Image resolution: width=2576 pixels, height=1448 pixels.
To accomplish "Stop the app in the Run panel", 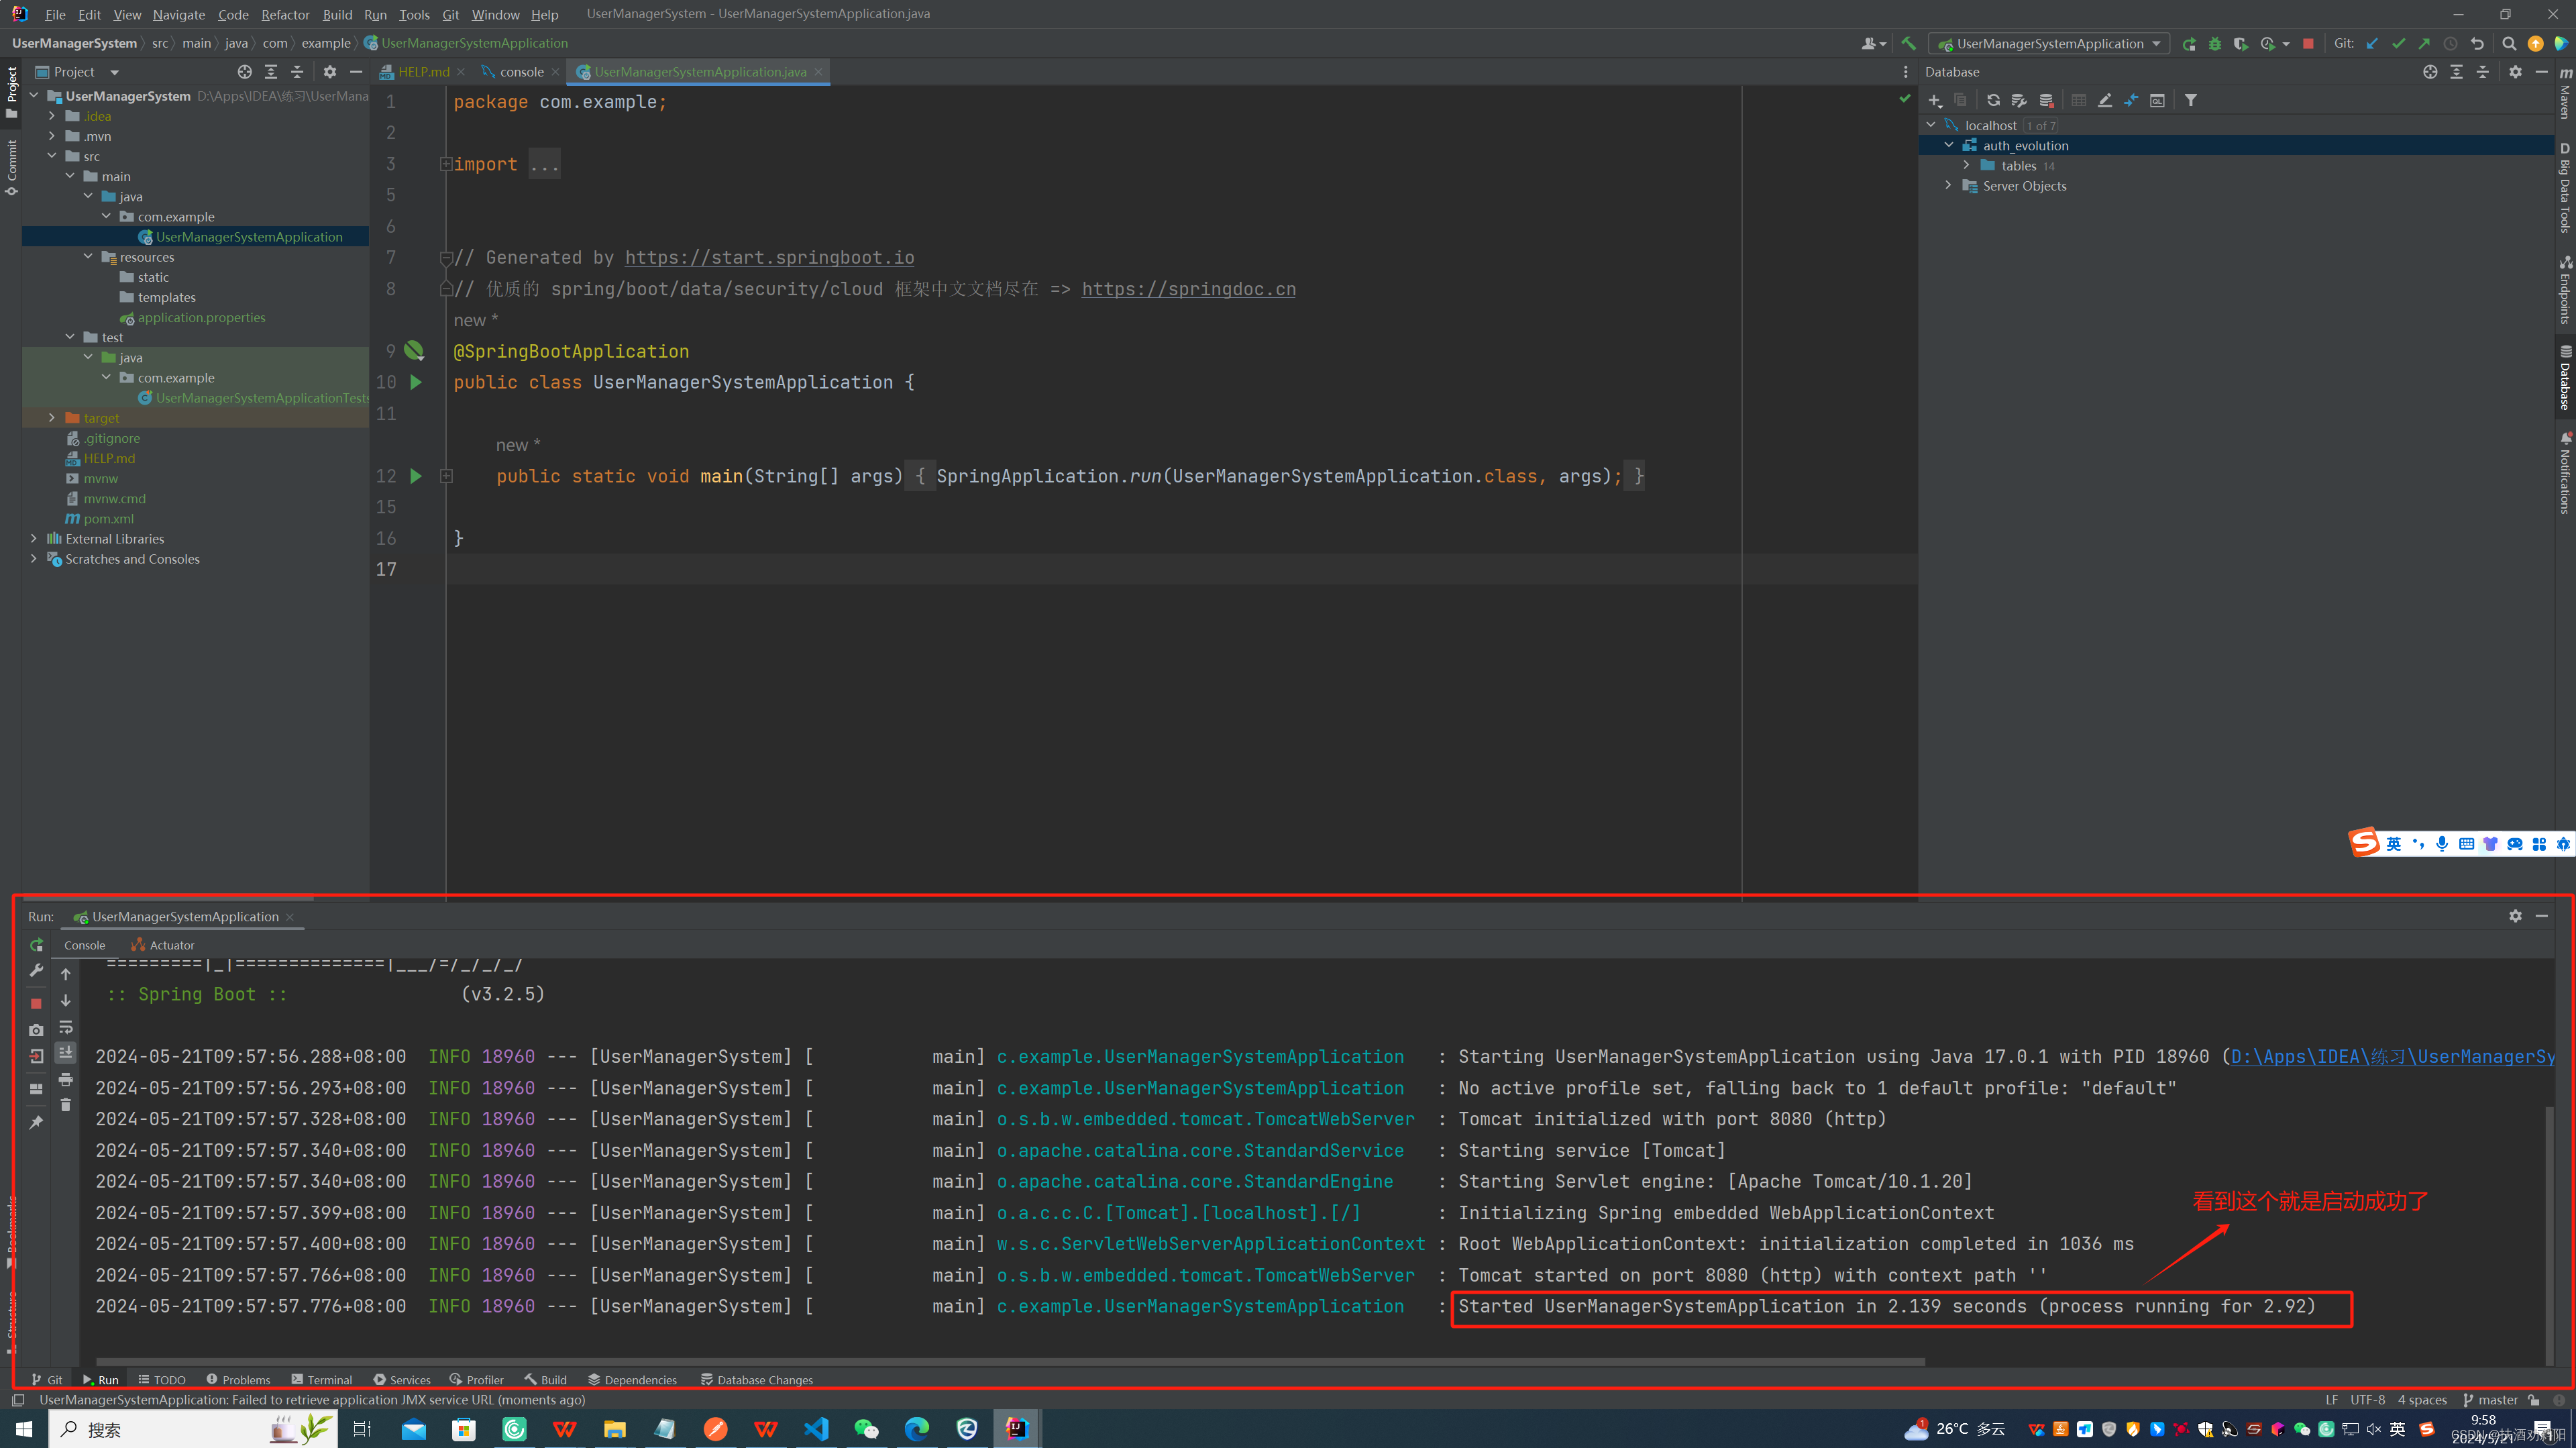I will point(36,1003).
